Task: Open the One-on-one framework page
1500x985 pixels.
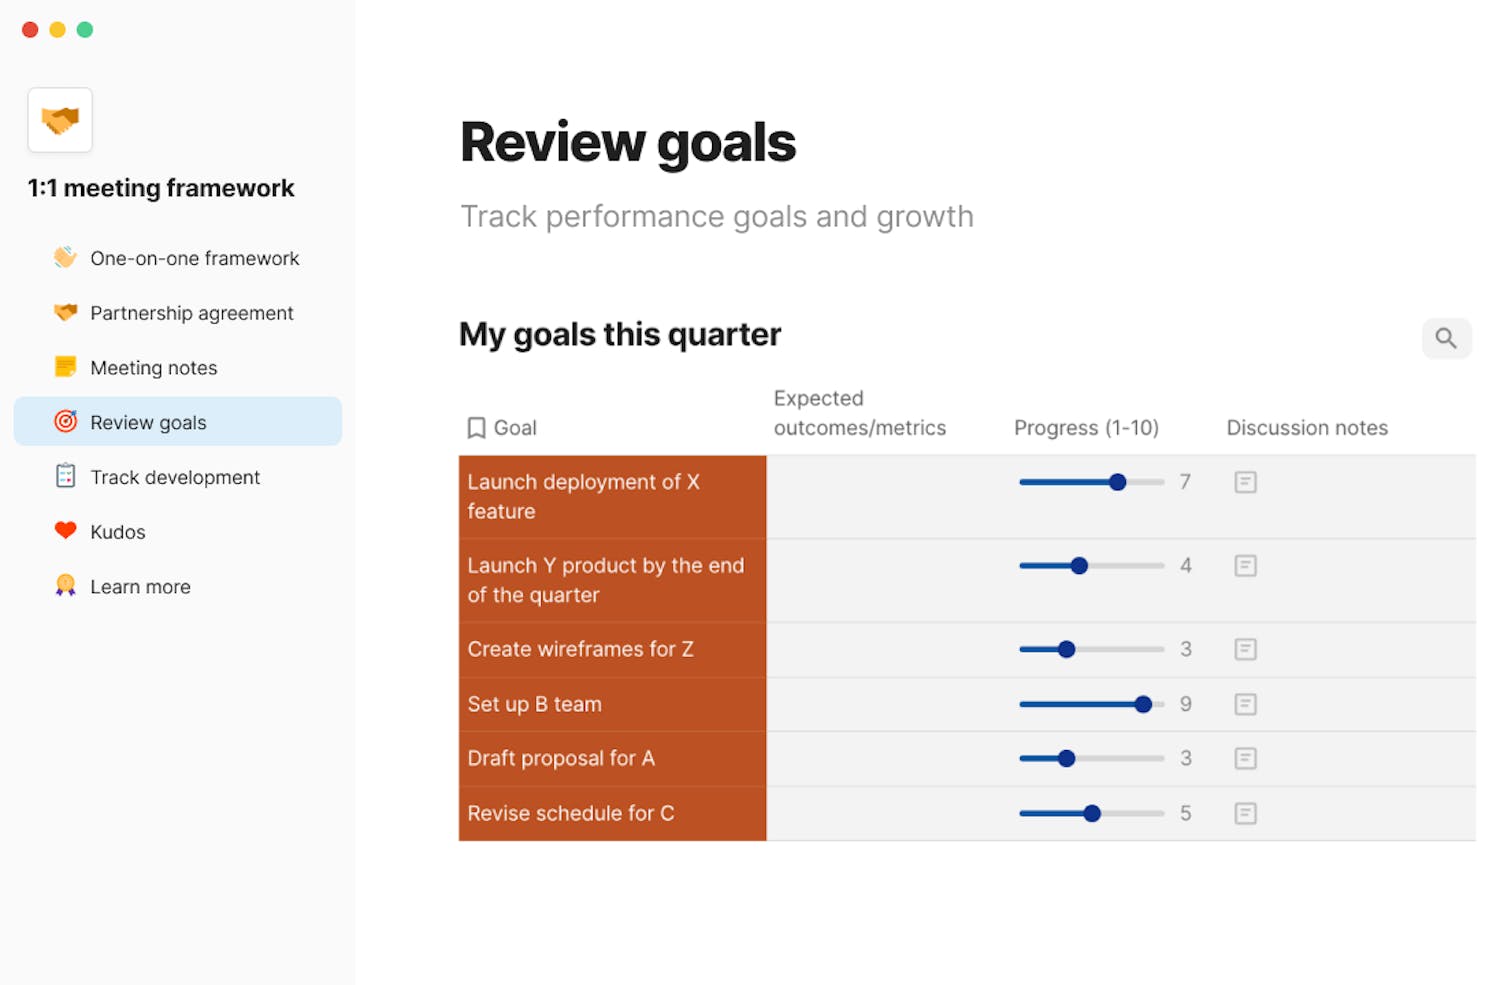Action: tap(194, 258)
